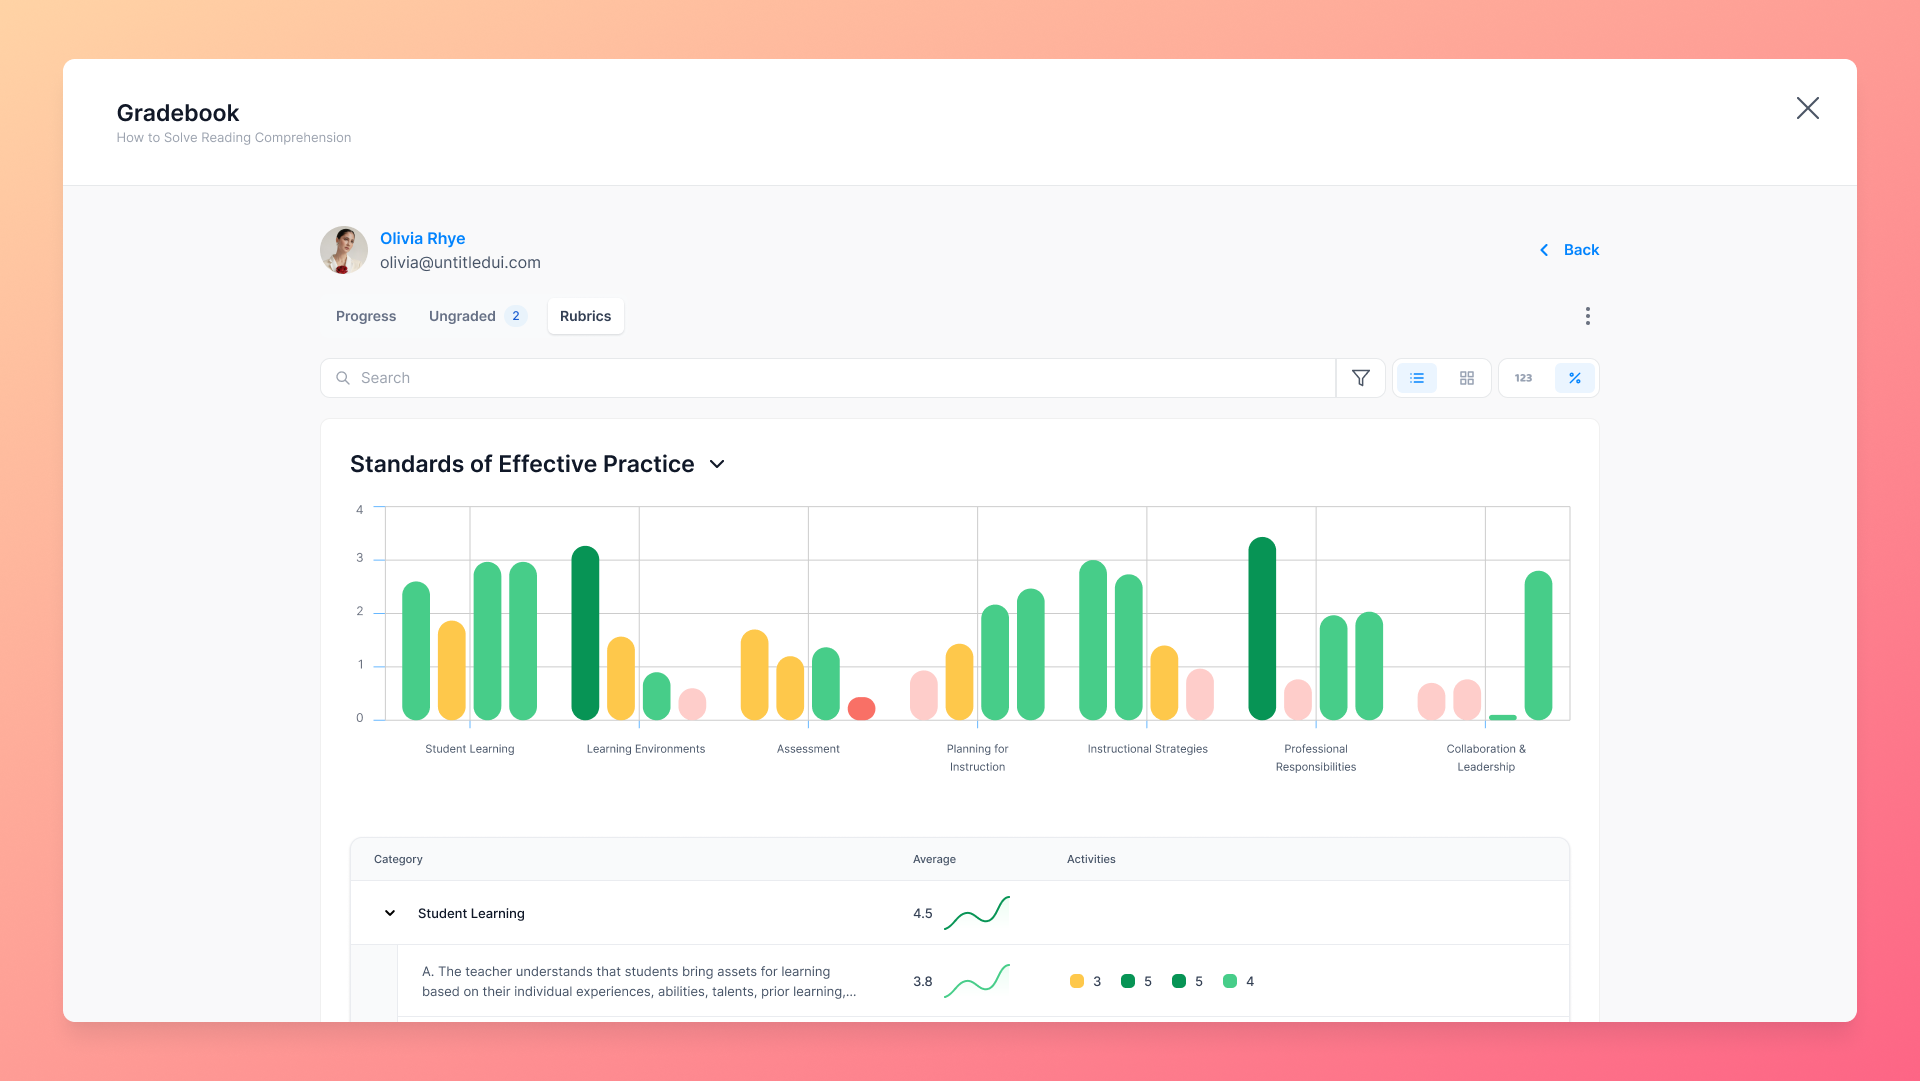The height and width of the screenshot is (1081, 1920).
Task: Click the Standards of Effective Practice heading
Action: coord(522,464)
